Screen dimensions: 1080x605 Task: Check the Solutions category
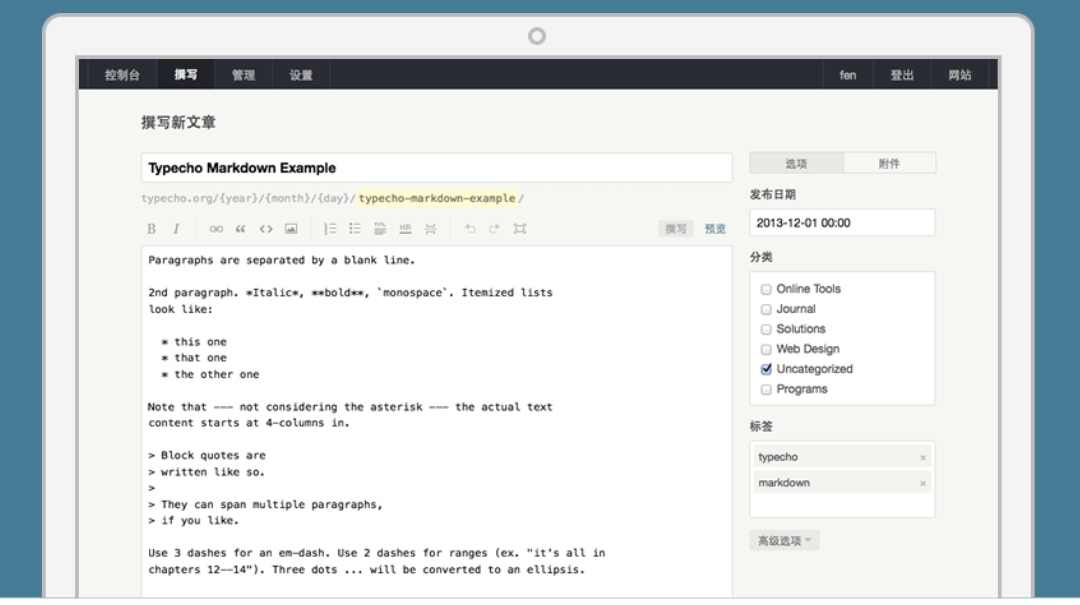766,329
